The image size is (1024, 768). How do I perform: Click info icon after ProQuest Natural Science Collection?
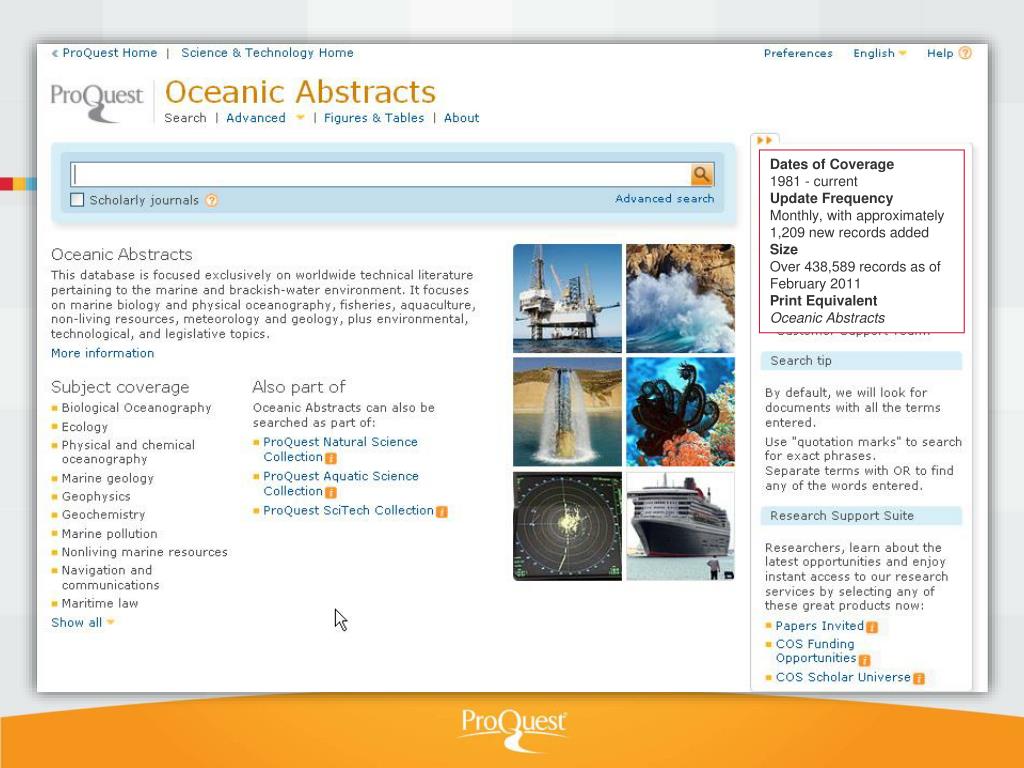(331, 458)
